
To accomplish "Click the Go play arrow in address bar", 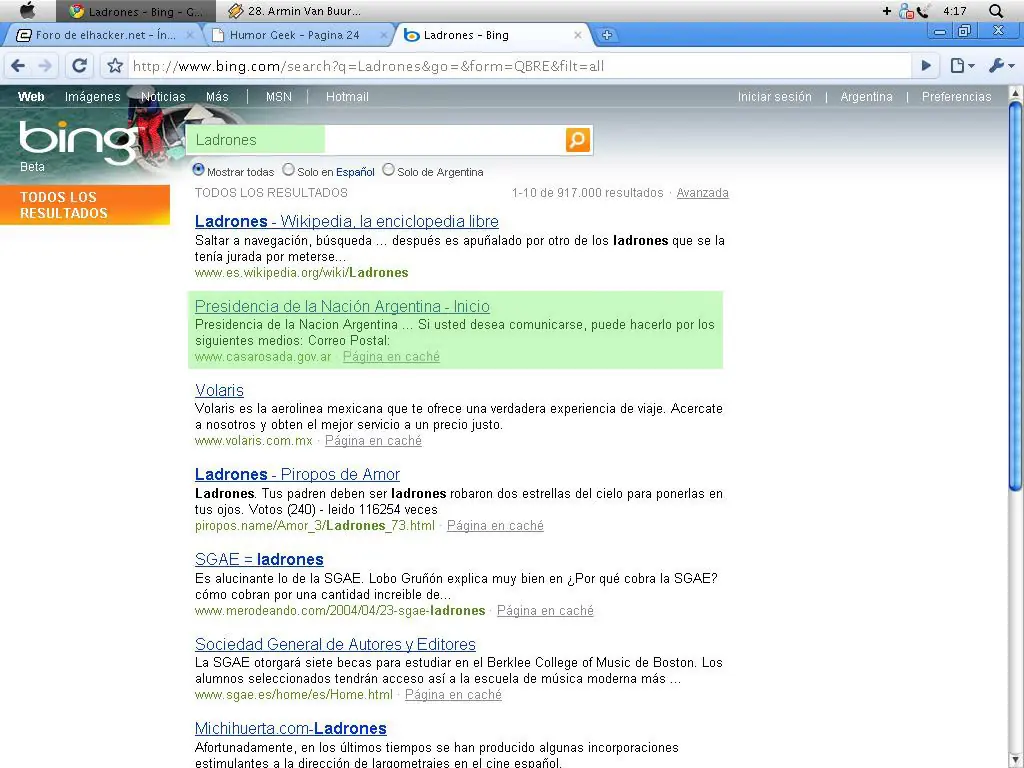I will coord(926,65).
